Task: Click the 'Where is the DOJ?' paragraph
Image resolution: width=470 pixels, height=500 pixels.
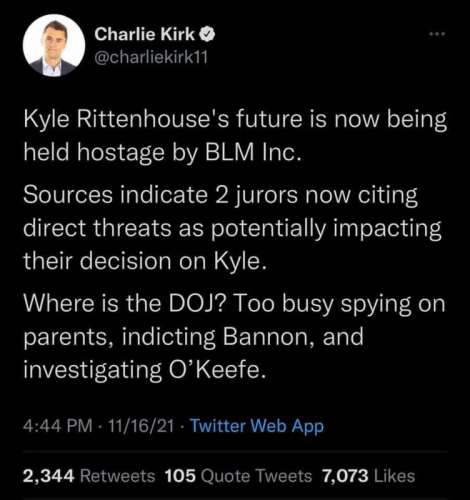Action: pos(234,337)
